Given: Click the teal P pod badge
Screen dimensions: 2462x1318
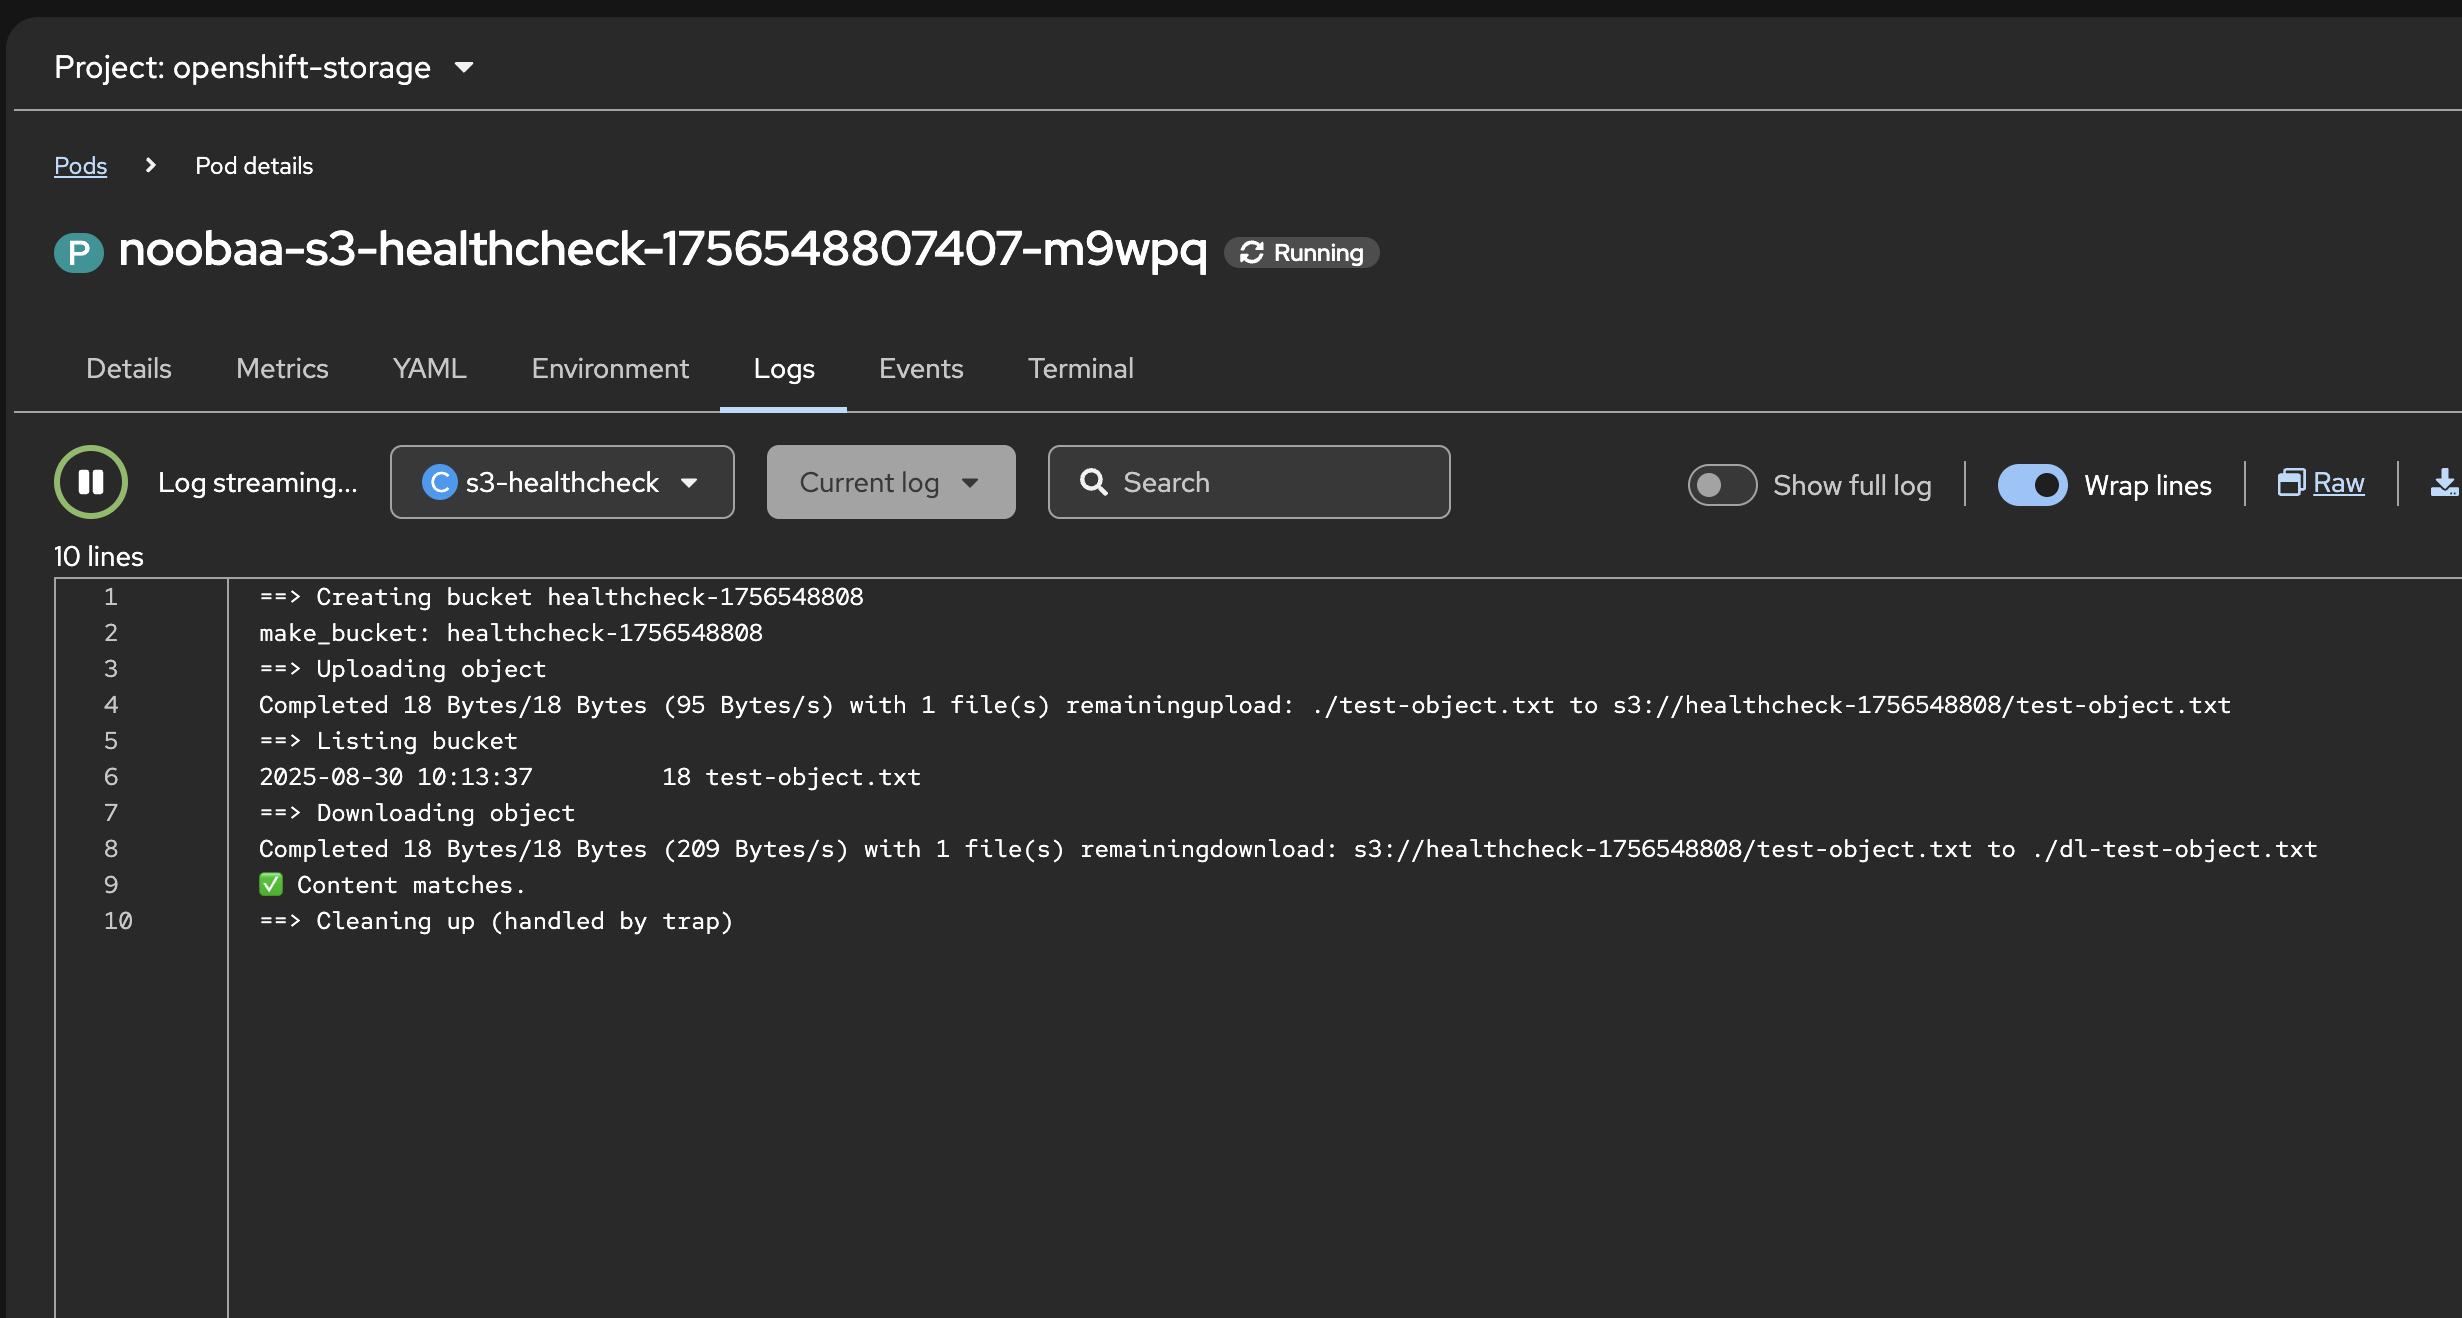Looking at the screenshot, I should (x=79, y=252).
